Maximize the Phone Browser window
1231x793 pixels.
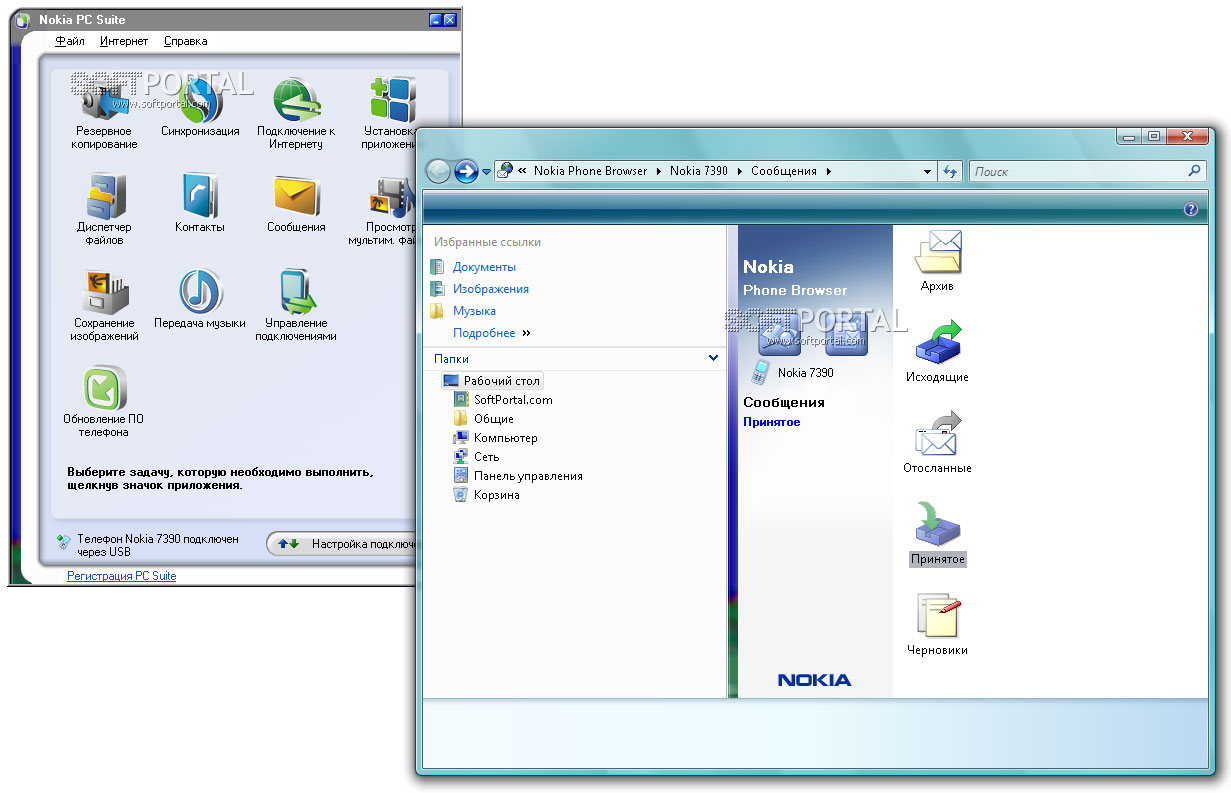click(x=1153, y=136)
